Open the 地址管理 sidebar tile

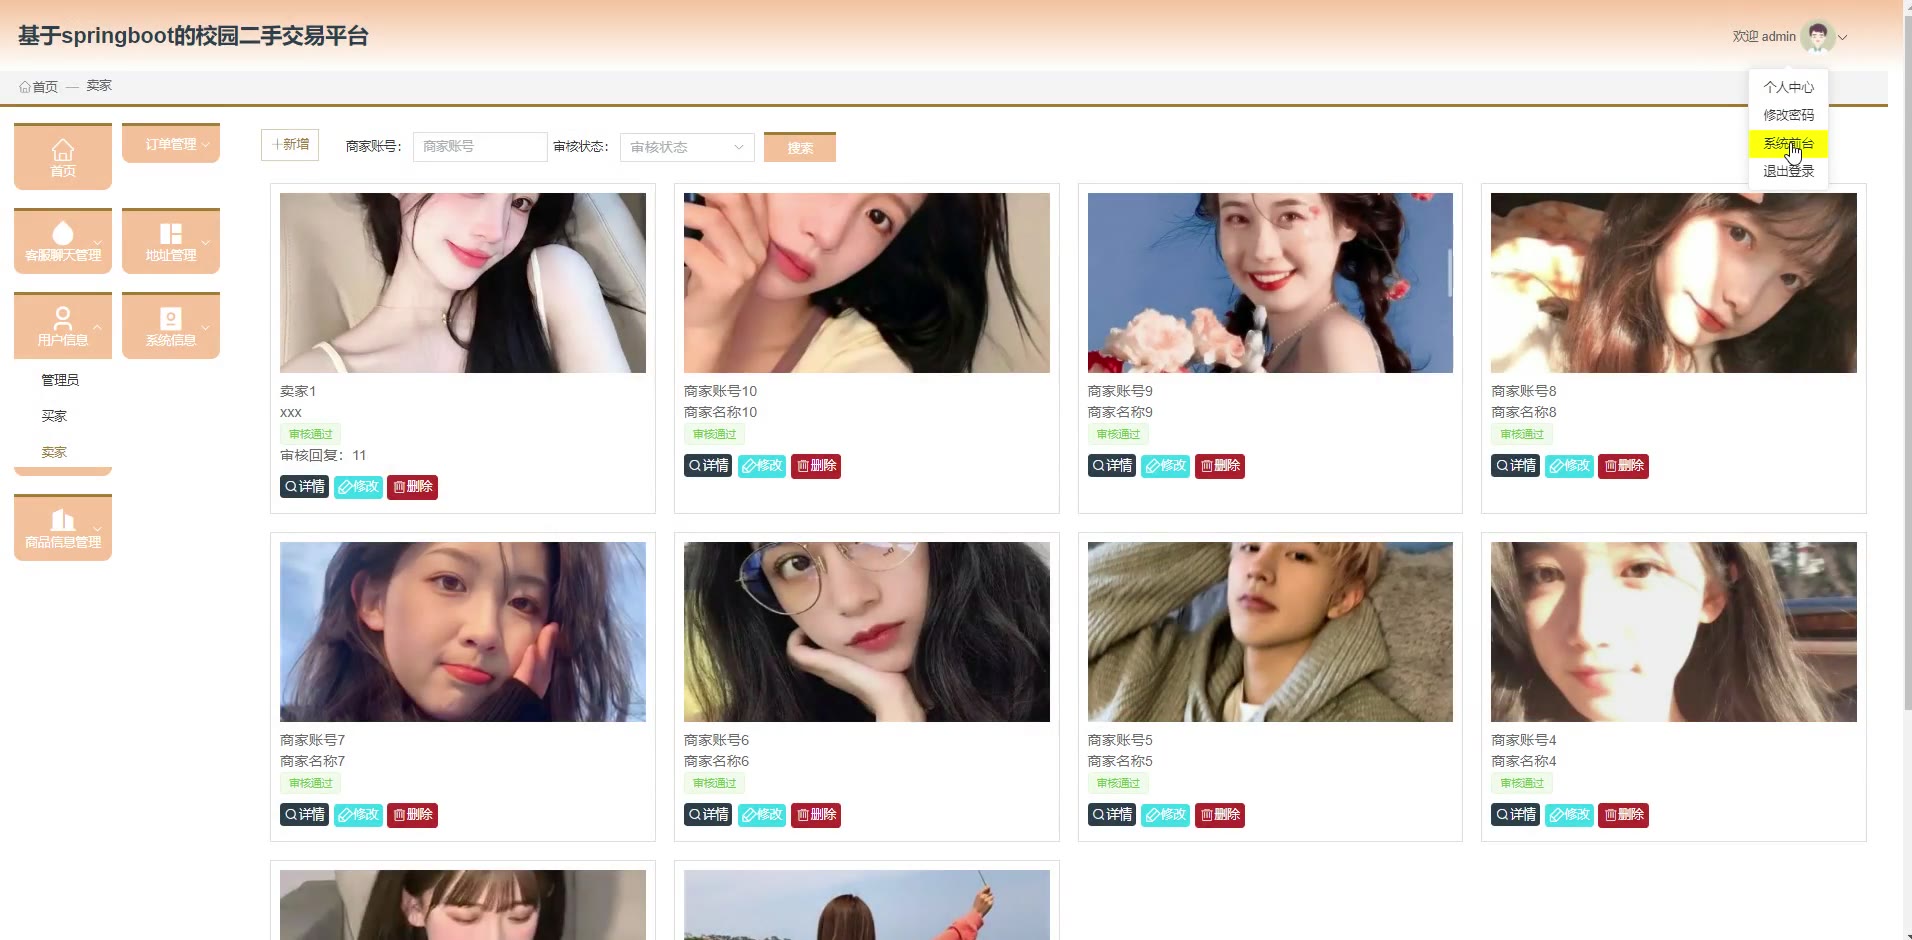pyautogui.click(x=171, y=241)
